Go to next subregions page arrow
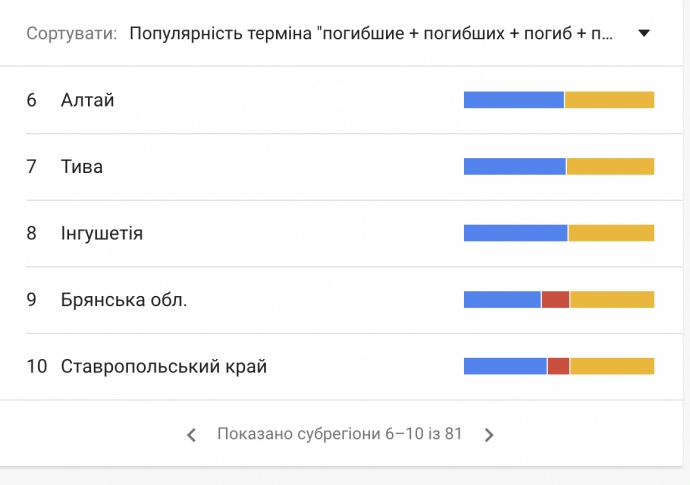Screen dimensions: 690x485 489,435
